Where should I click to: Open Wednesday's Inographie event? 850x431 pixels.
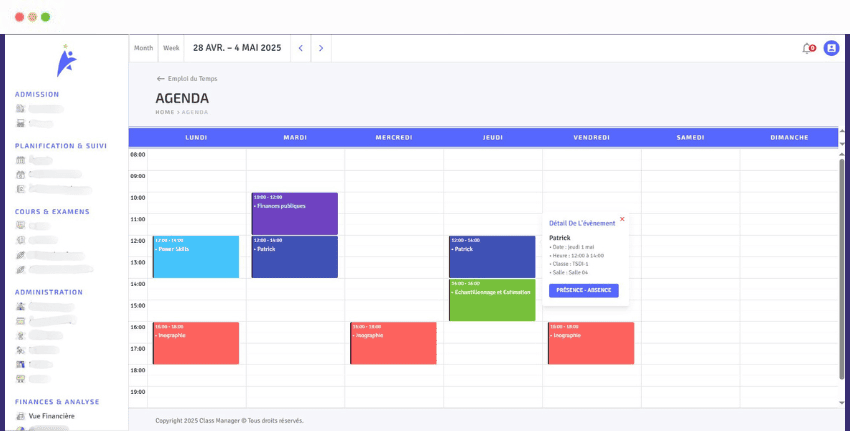393,343
